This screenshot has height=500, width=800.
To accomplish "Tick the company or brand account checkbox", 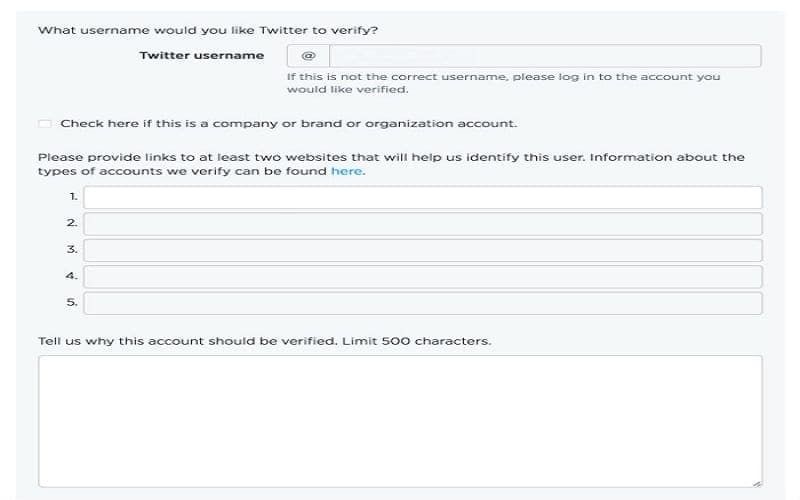I will tap(45, 123).
